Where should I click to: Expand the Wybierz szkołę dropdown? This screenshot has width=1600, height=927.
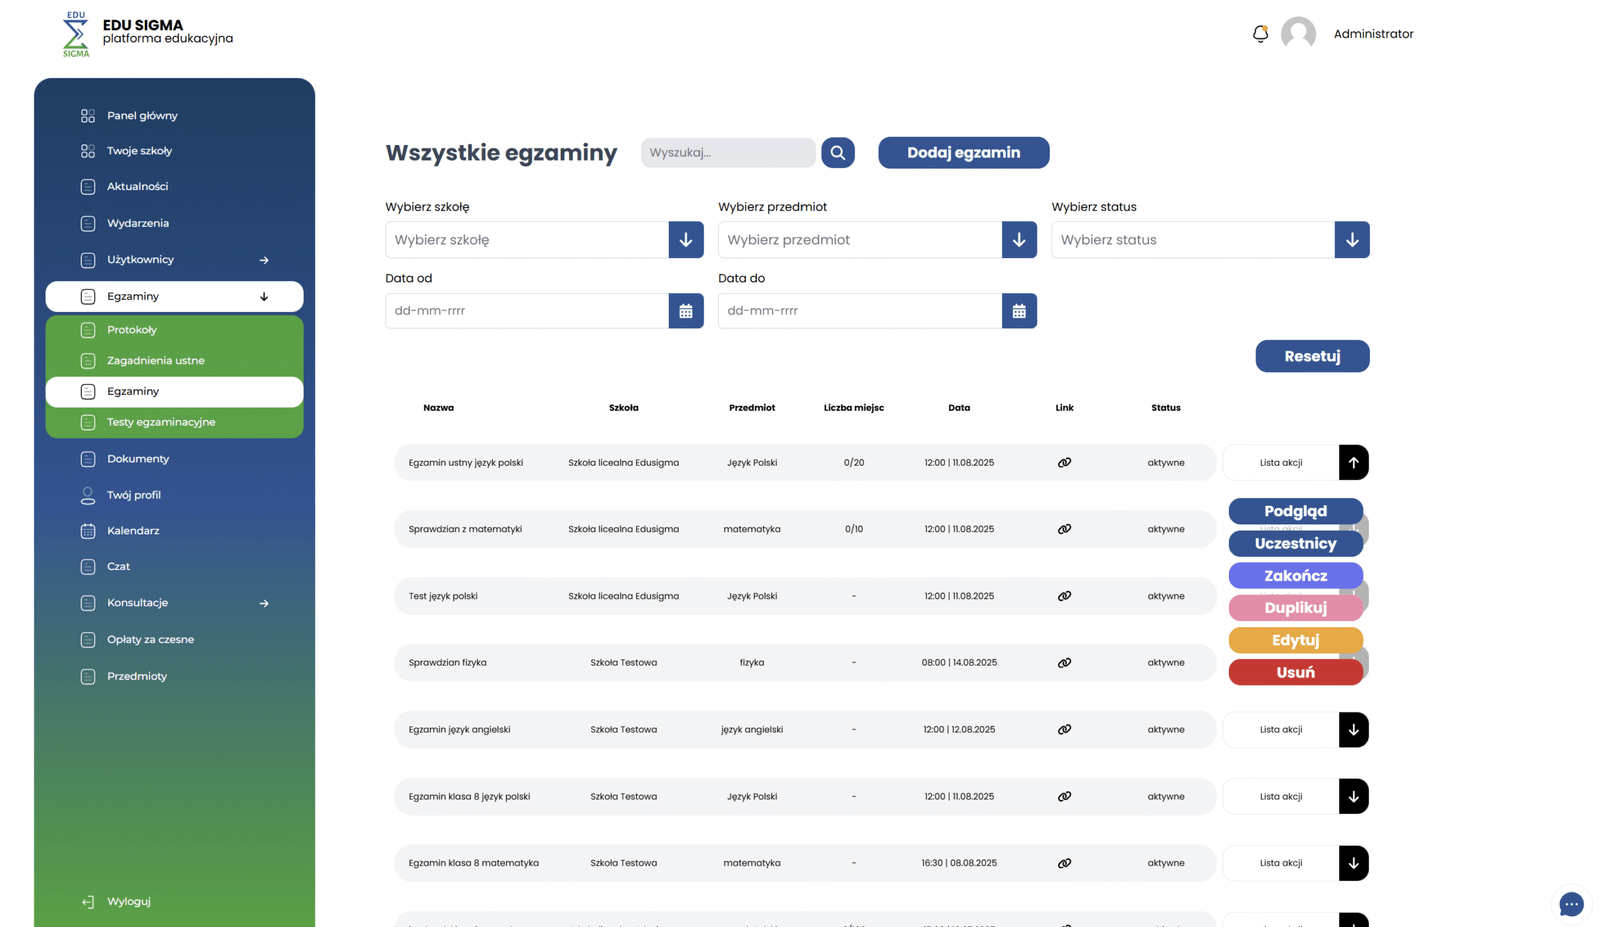(x=686, y=240)
